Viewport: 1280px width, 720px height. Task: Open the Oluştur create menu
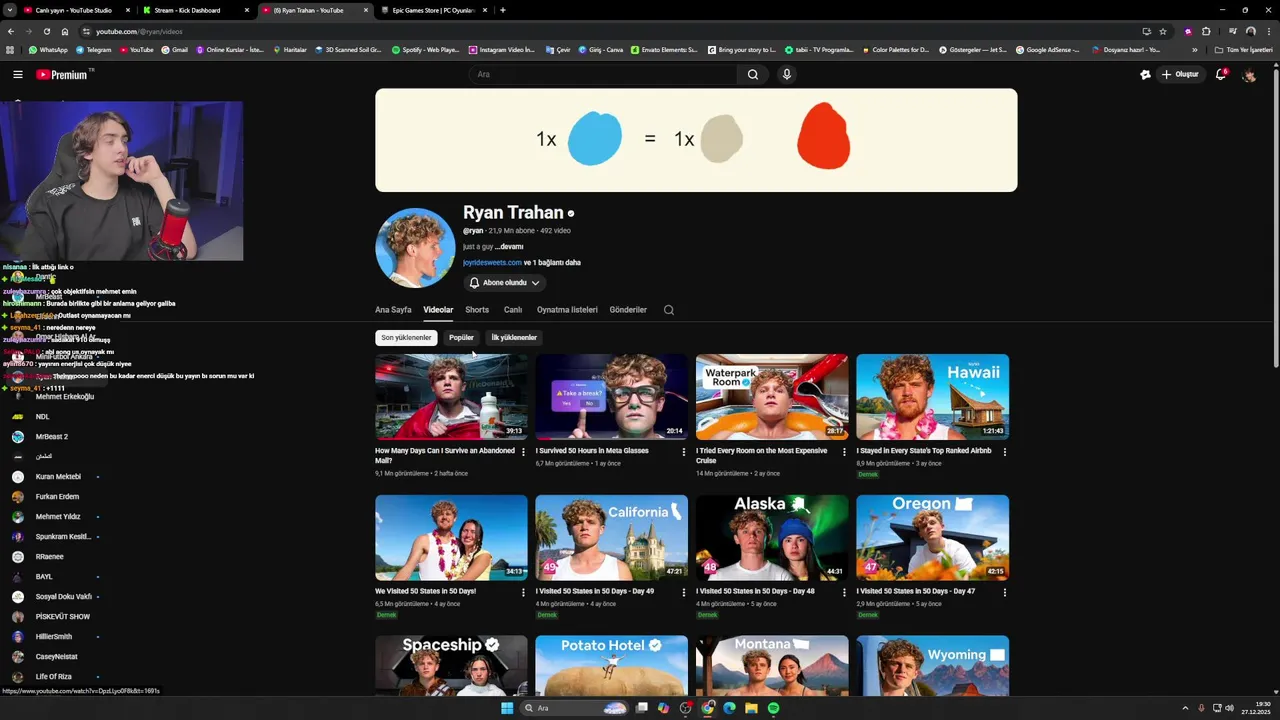click(x=1180, y=74)
